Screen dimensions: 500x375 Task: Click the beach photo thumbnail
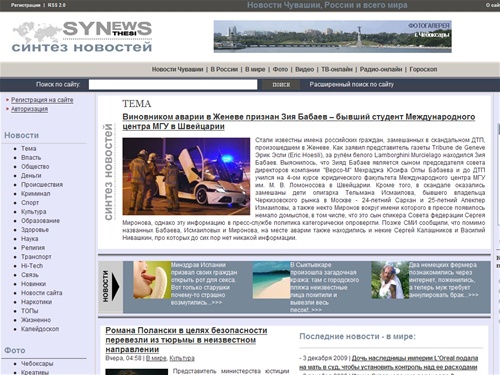271,280
